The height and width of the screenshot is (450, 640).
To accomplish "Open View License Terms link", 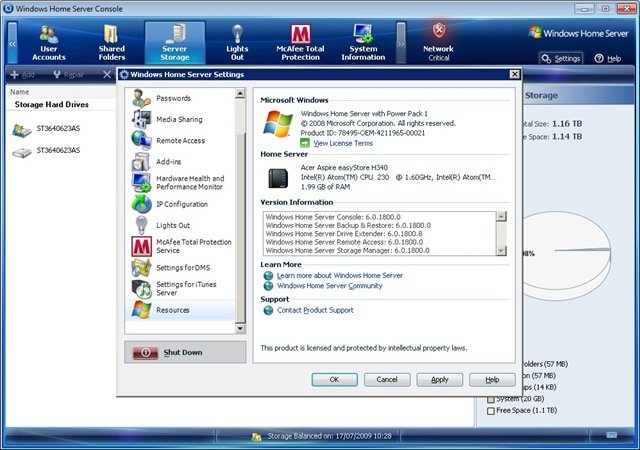I will pos(343,143).
